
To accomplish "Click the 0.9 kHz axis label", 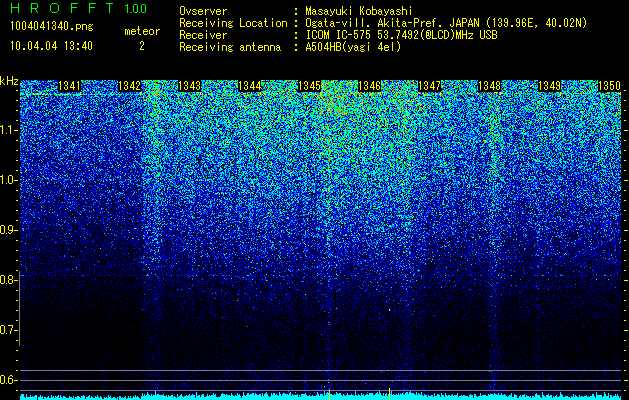I will click(x=8, y=230).
